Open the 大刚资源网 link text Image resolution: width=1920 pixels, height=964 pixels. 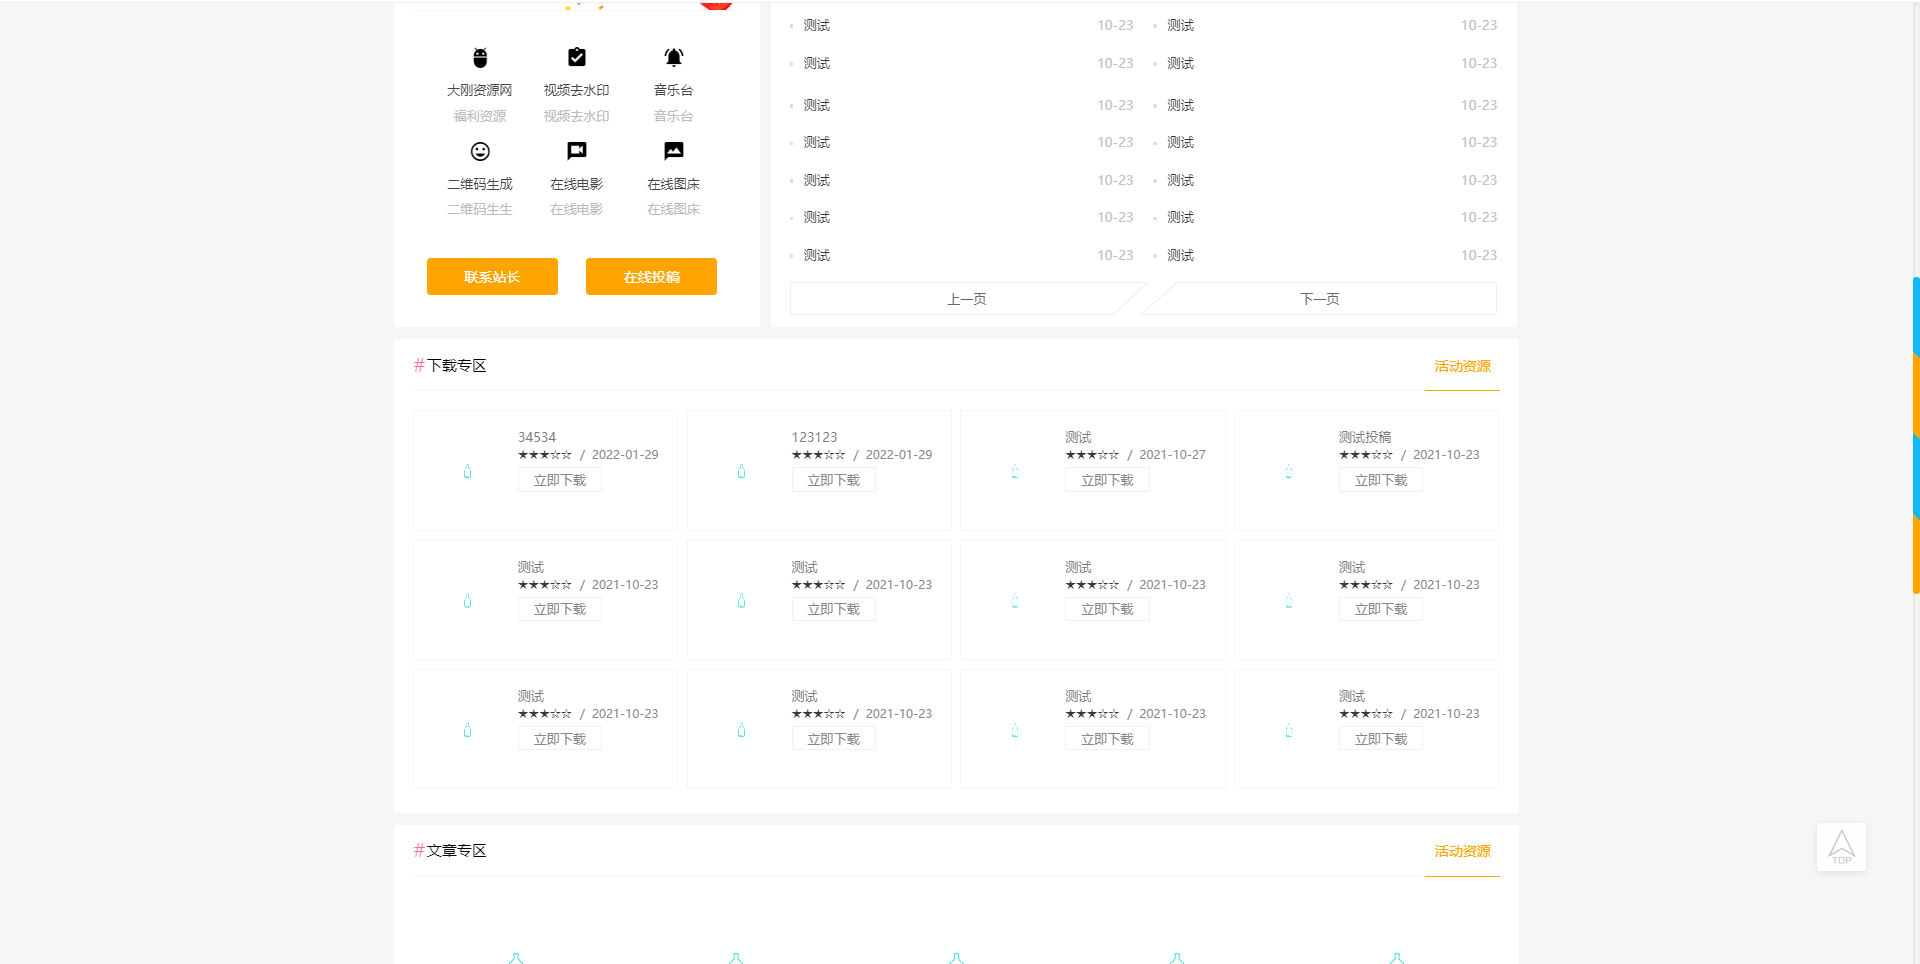click(x=480, y=90)
